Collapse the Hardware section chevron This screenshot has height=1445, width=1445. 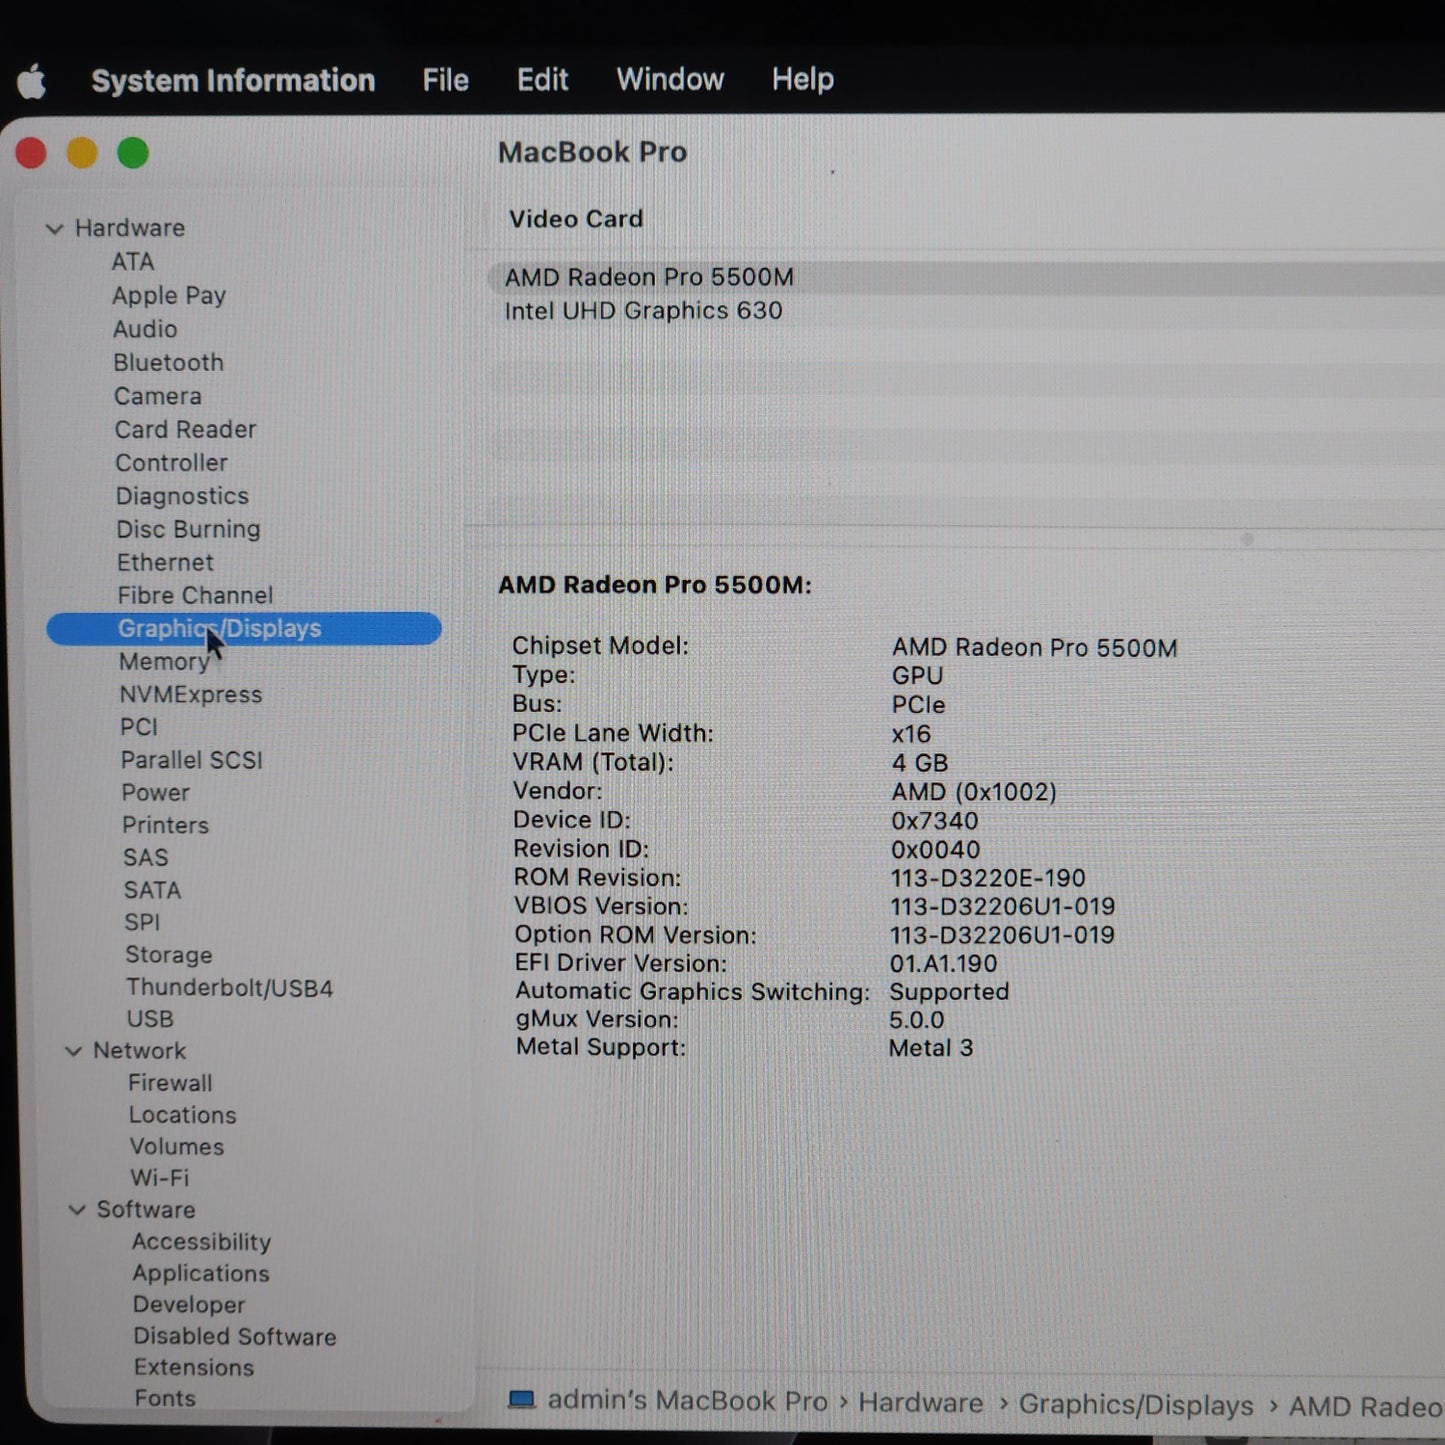click(x=55, y=229)
